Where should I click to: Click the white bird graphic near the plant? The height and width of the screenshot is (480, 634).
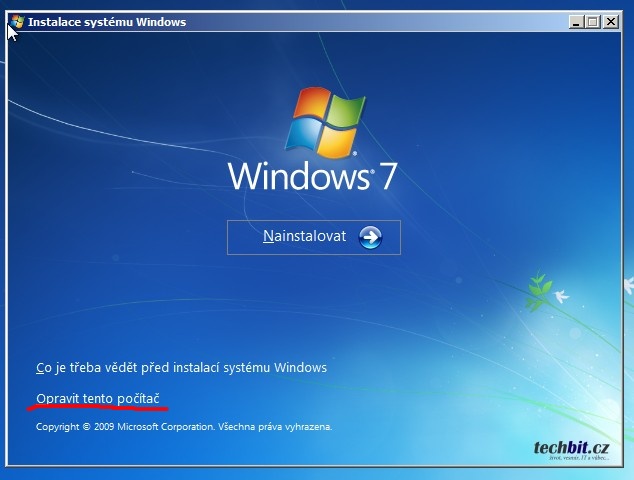561,296
